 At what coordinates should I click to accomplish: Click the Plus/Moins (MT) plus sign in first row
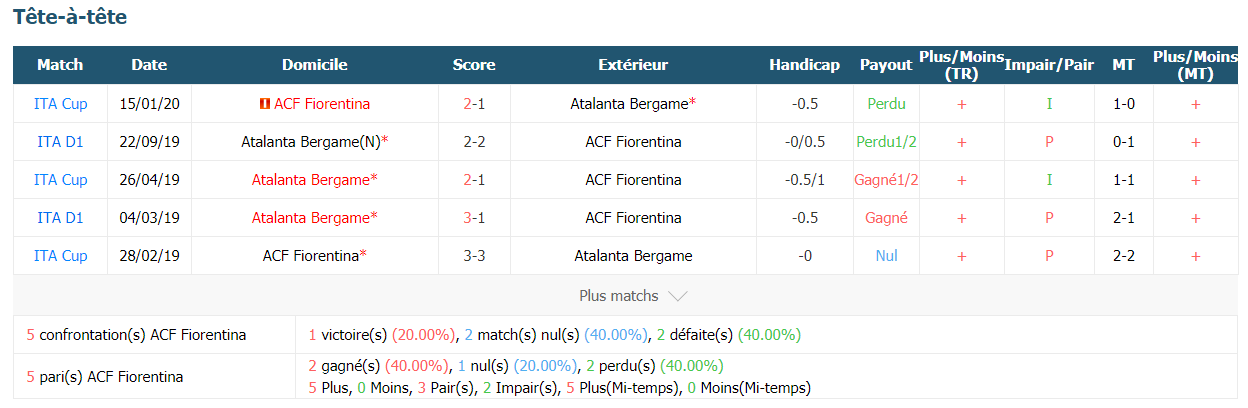tap(1195, 104)
